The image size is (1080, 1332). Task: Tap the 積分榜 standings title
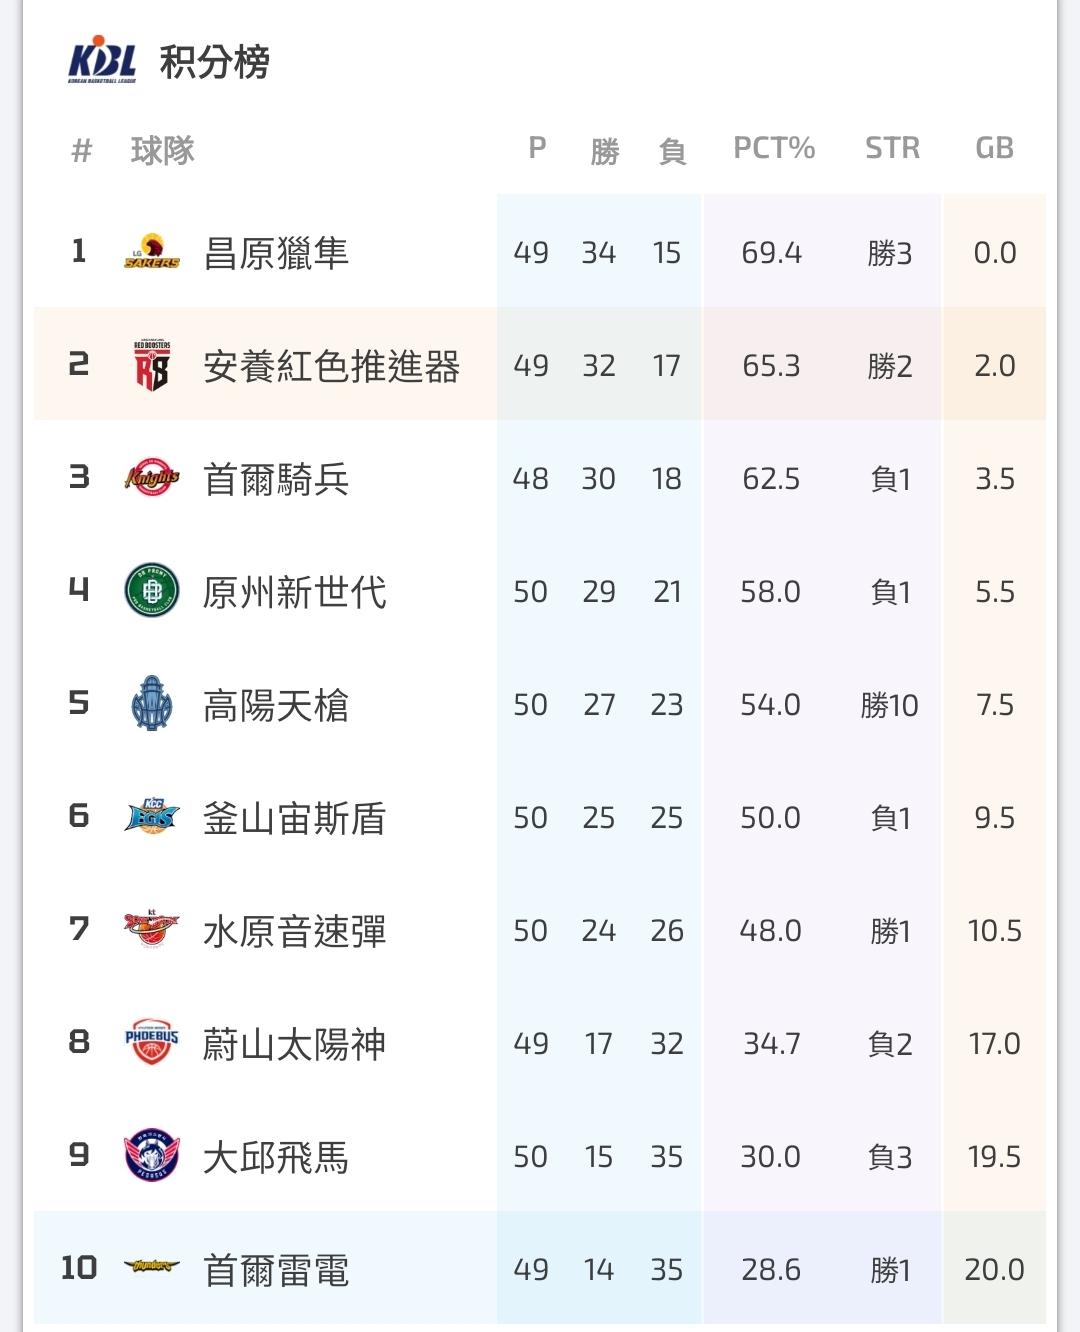[215, 62]
